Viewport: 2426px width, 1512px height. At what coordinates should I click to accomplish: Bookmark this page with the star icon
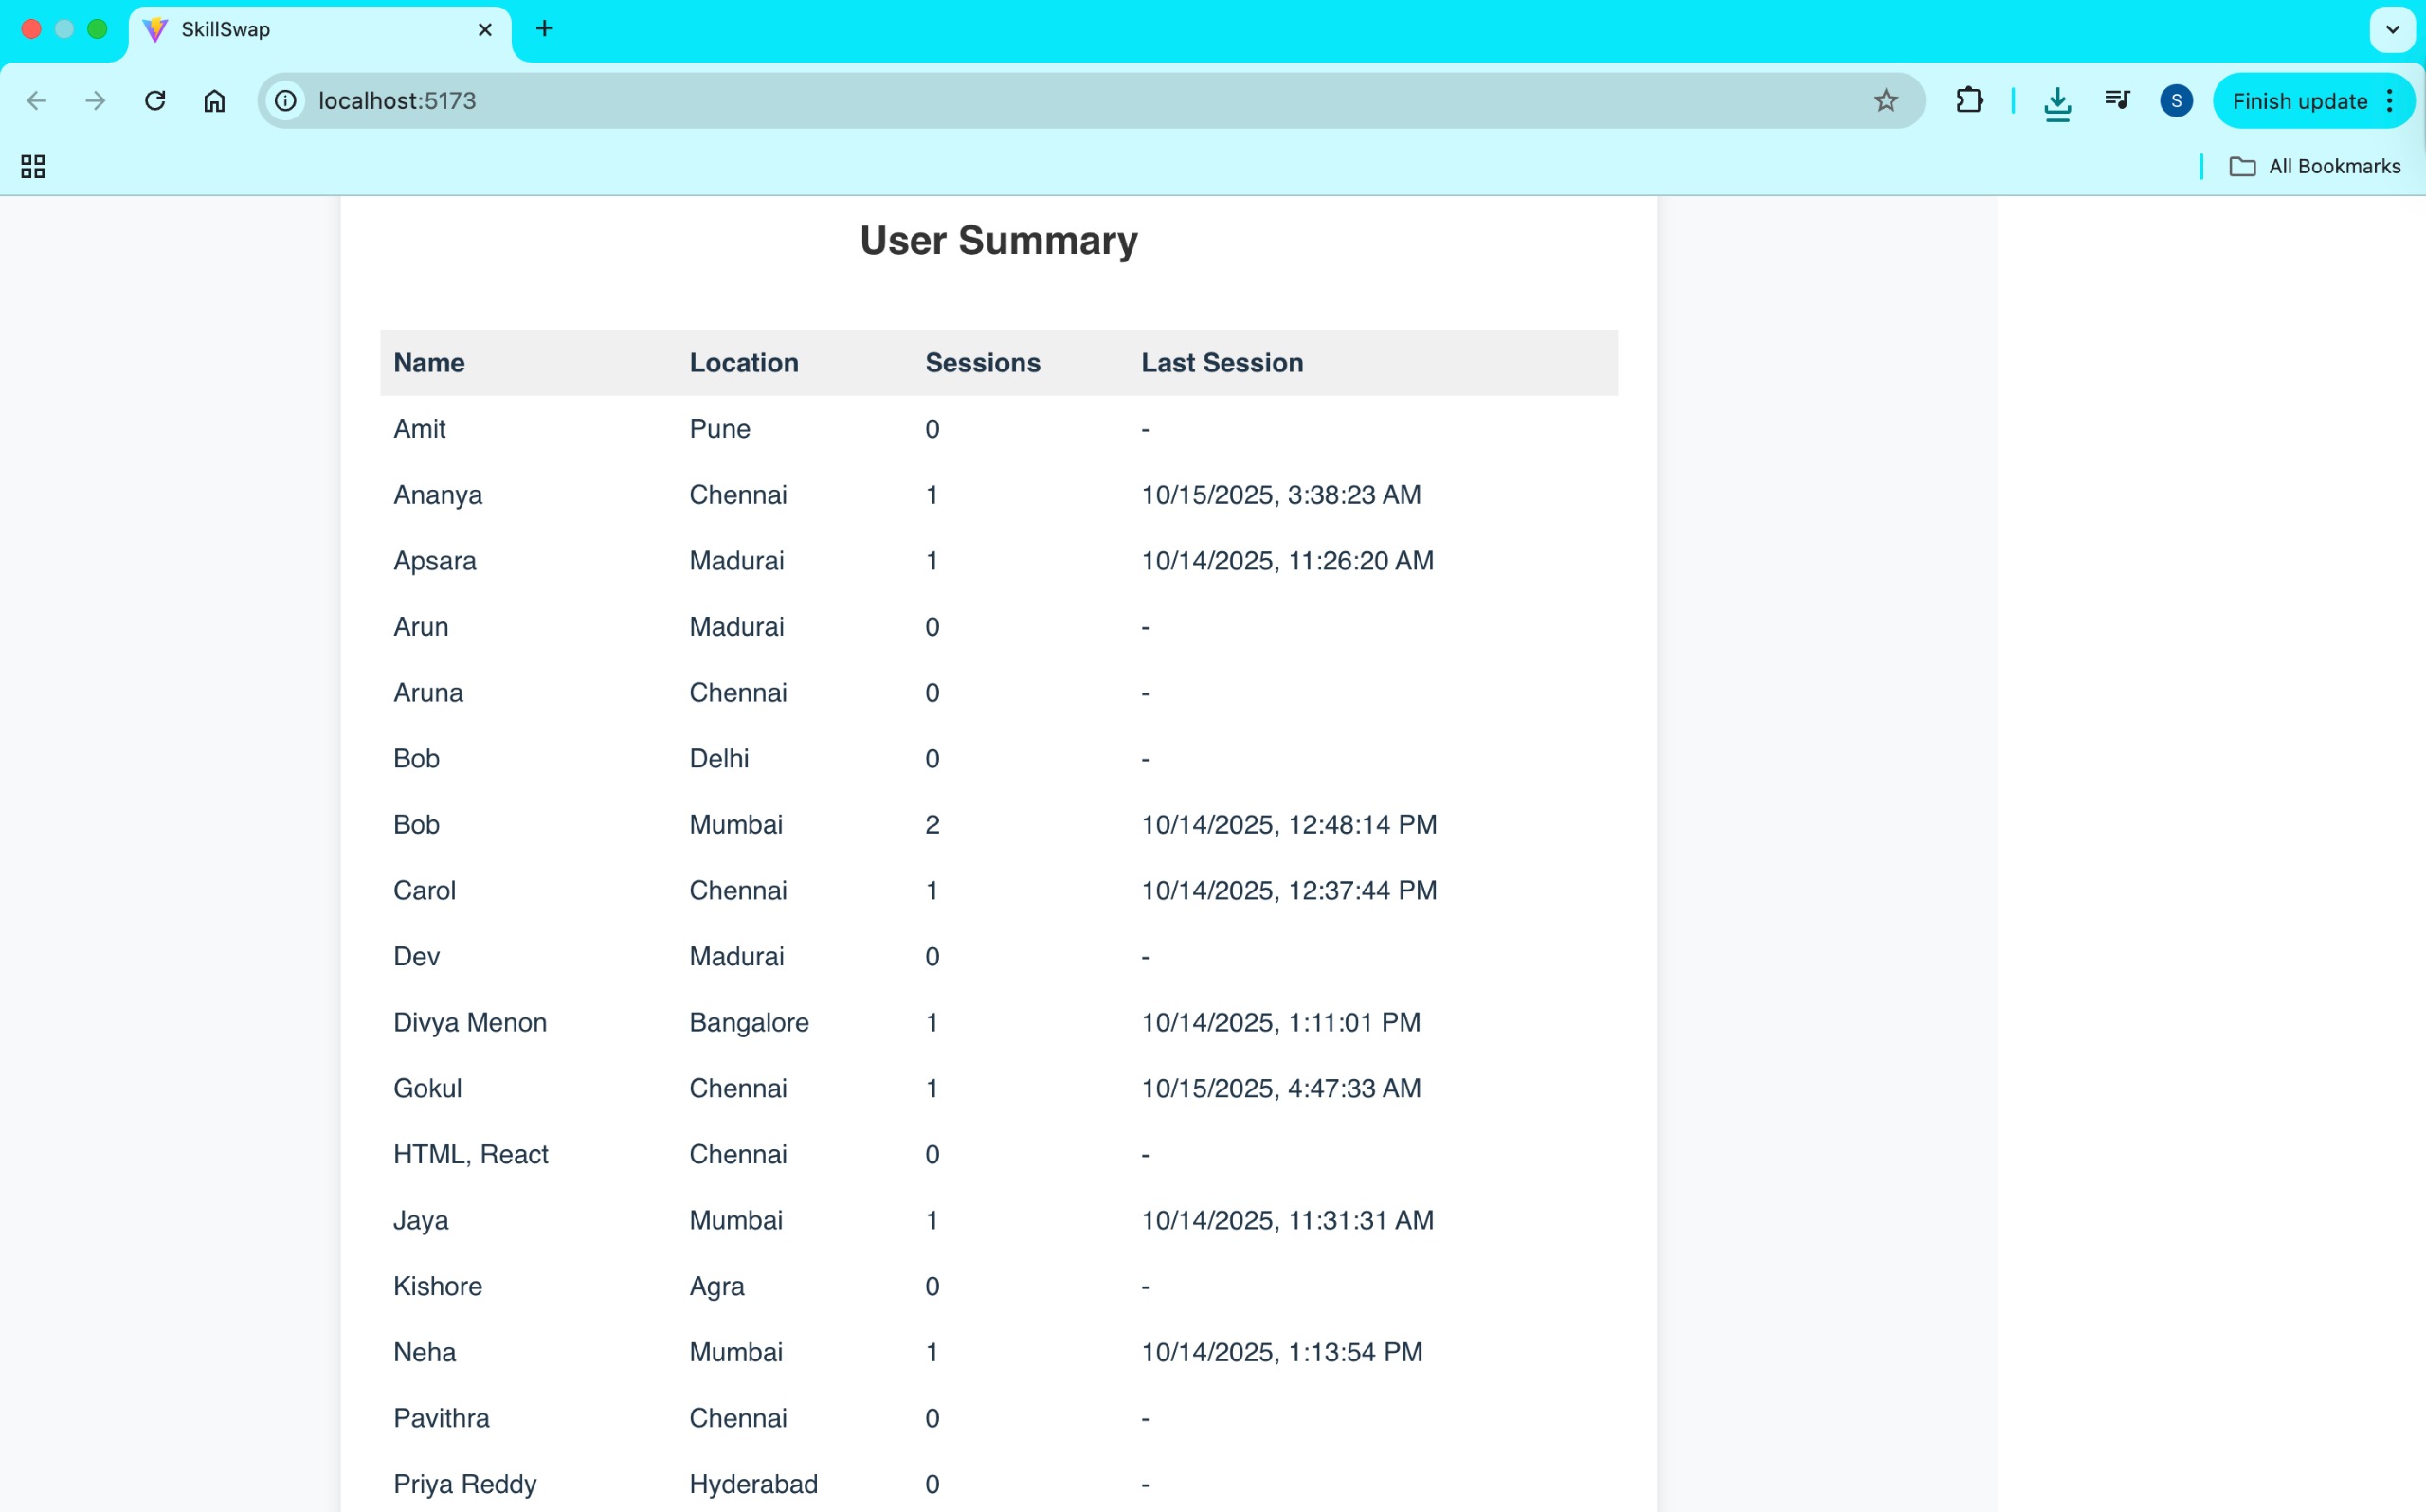click(x=1885, y=101)
